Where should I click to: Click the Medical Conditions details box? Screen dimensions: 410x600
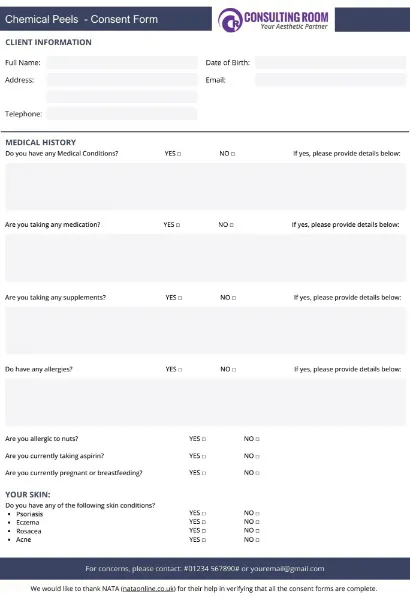(x=205, y=187)
